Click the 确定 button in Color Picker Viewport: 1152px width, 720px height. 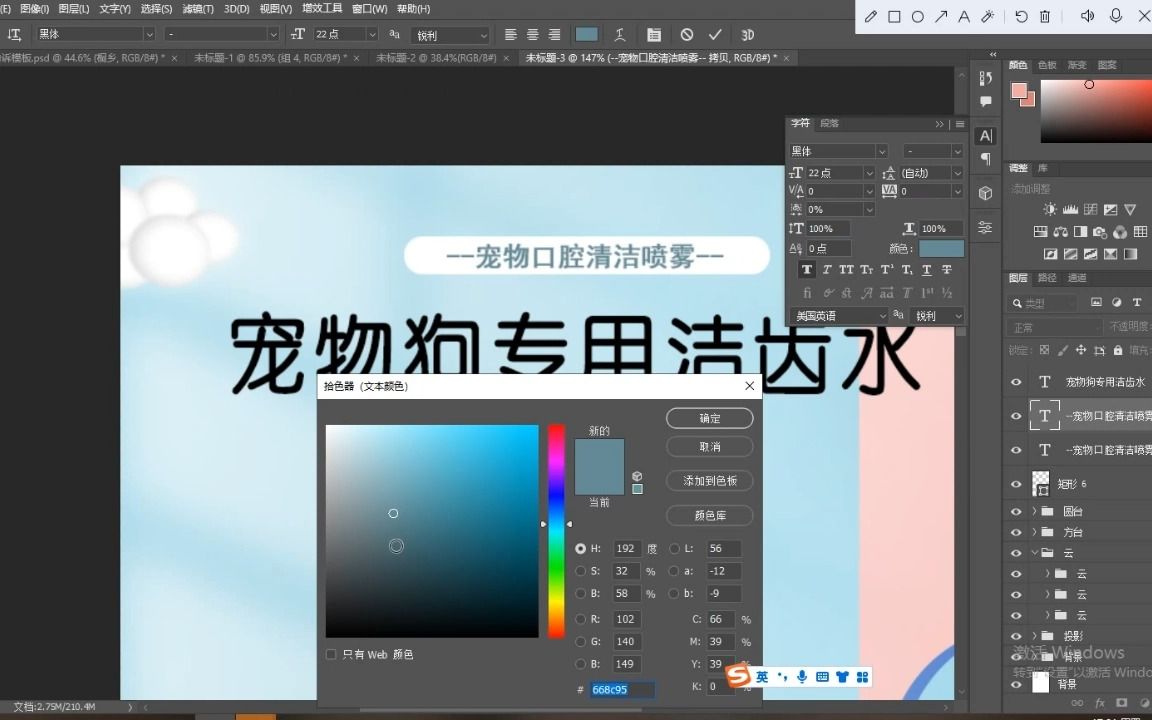point(709,418)
